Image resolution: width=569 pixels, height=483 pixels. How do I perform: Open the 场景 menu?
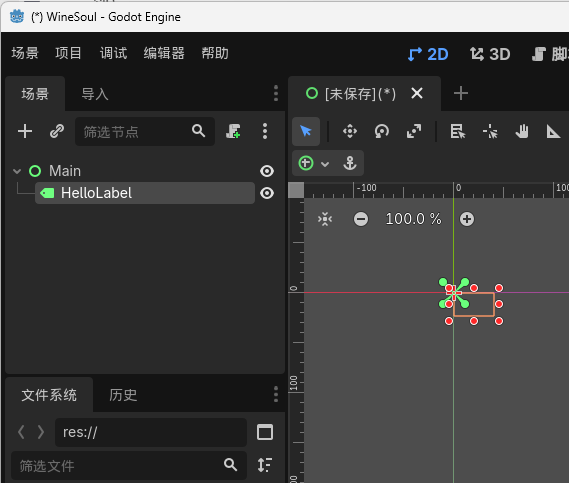25,53
